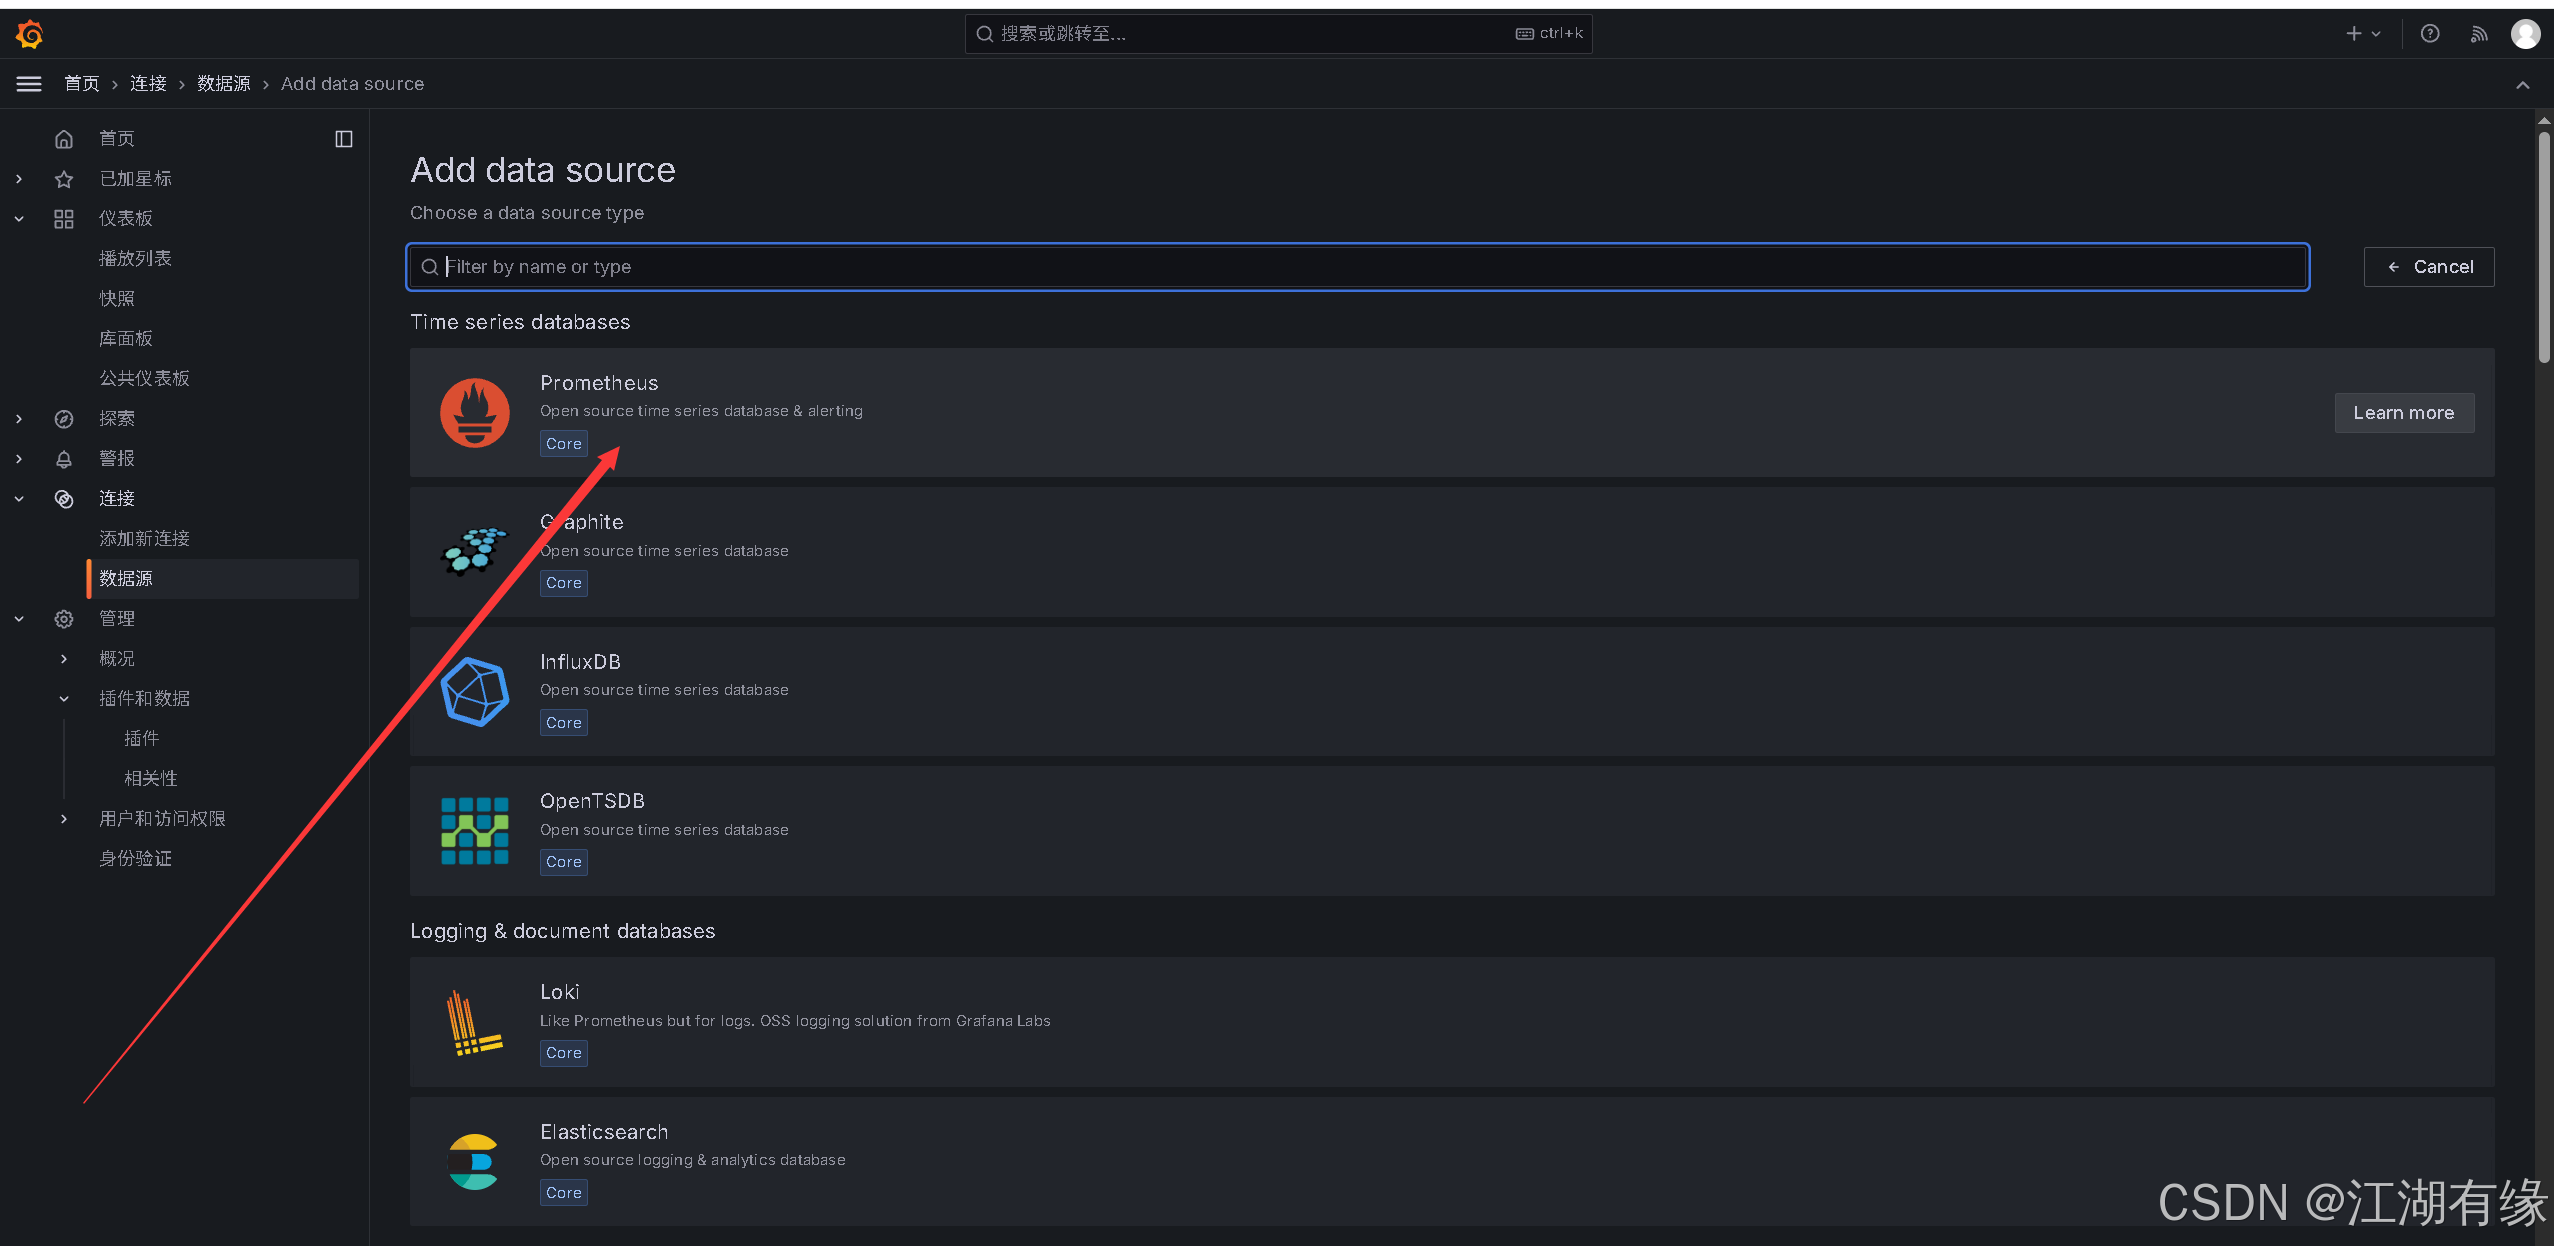Open 公共仪表板 in the sidebar

pos(144,379)
